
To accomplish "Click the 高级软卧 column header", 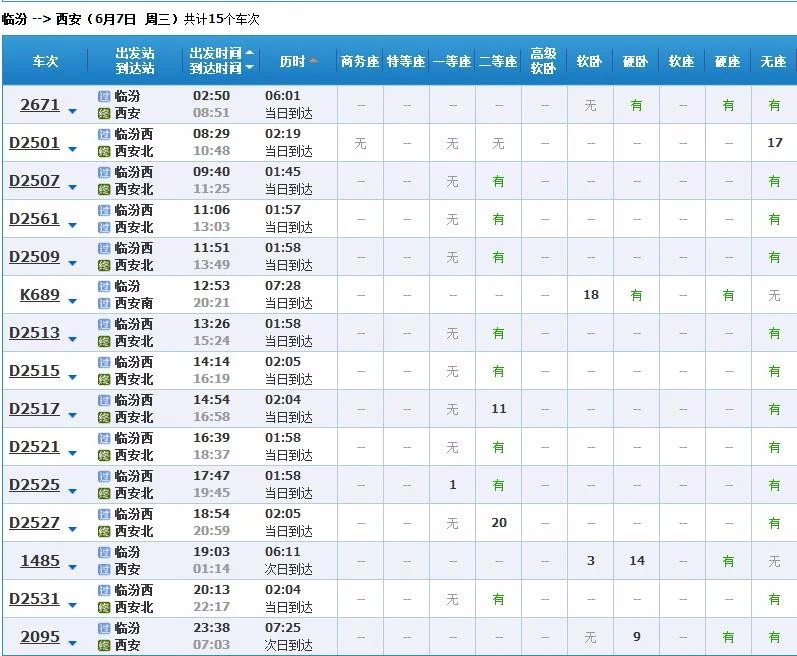I will click(543, 60).
